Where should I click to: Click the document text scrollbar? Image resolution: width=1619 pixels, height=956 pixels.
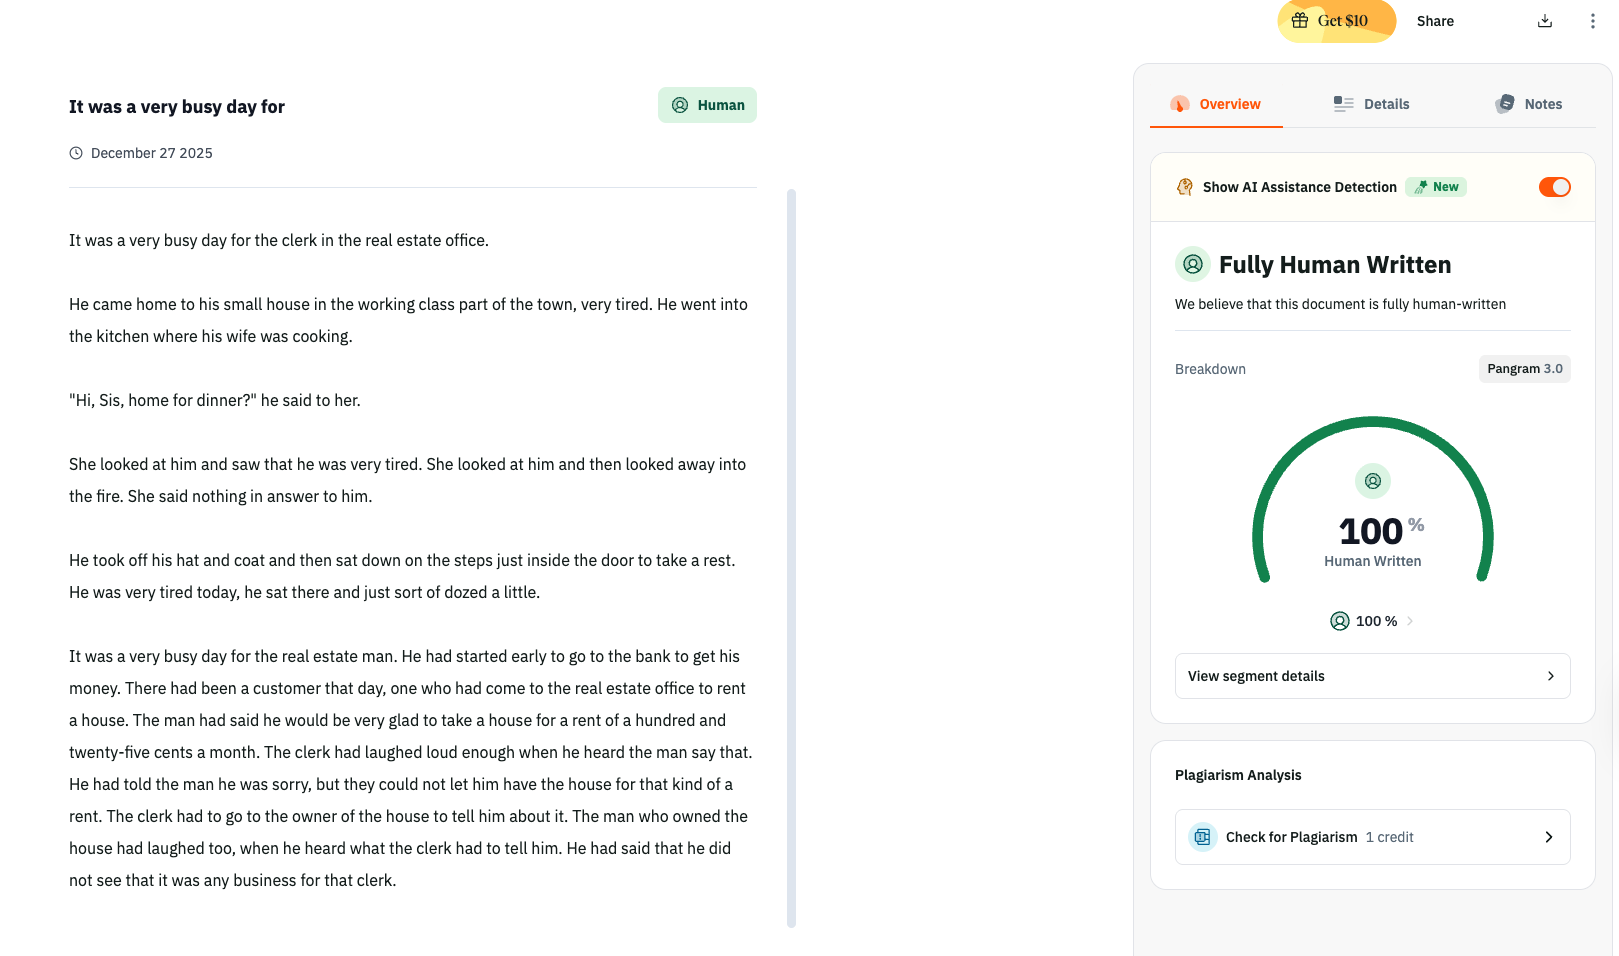pyautogui.click(x=791, y=558)
